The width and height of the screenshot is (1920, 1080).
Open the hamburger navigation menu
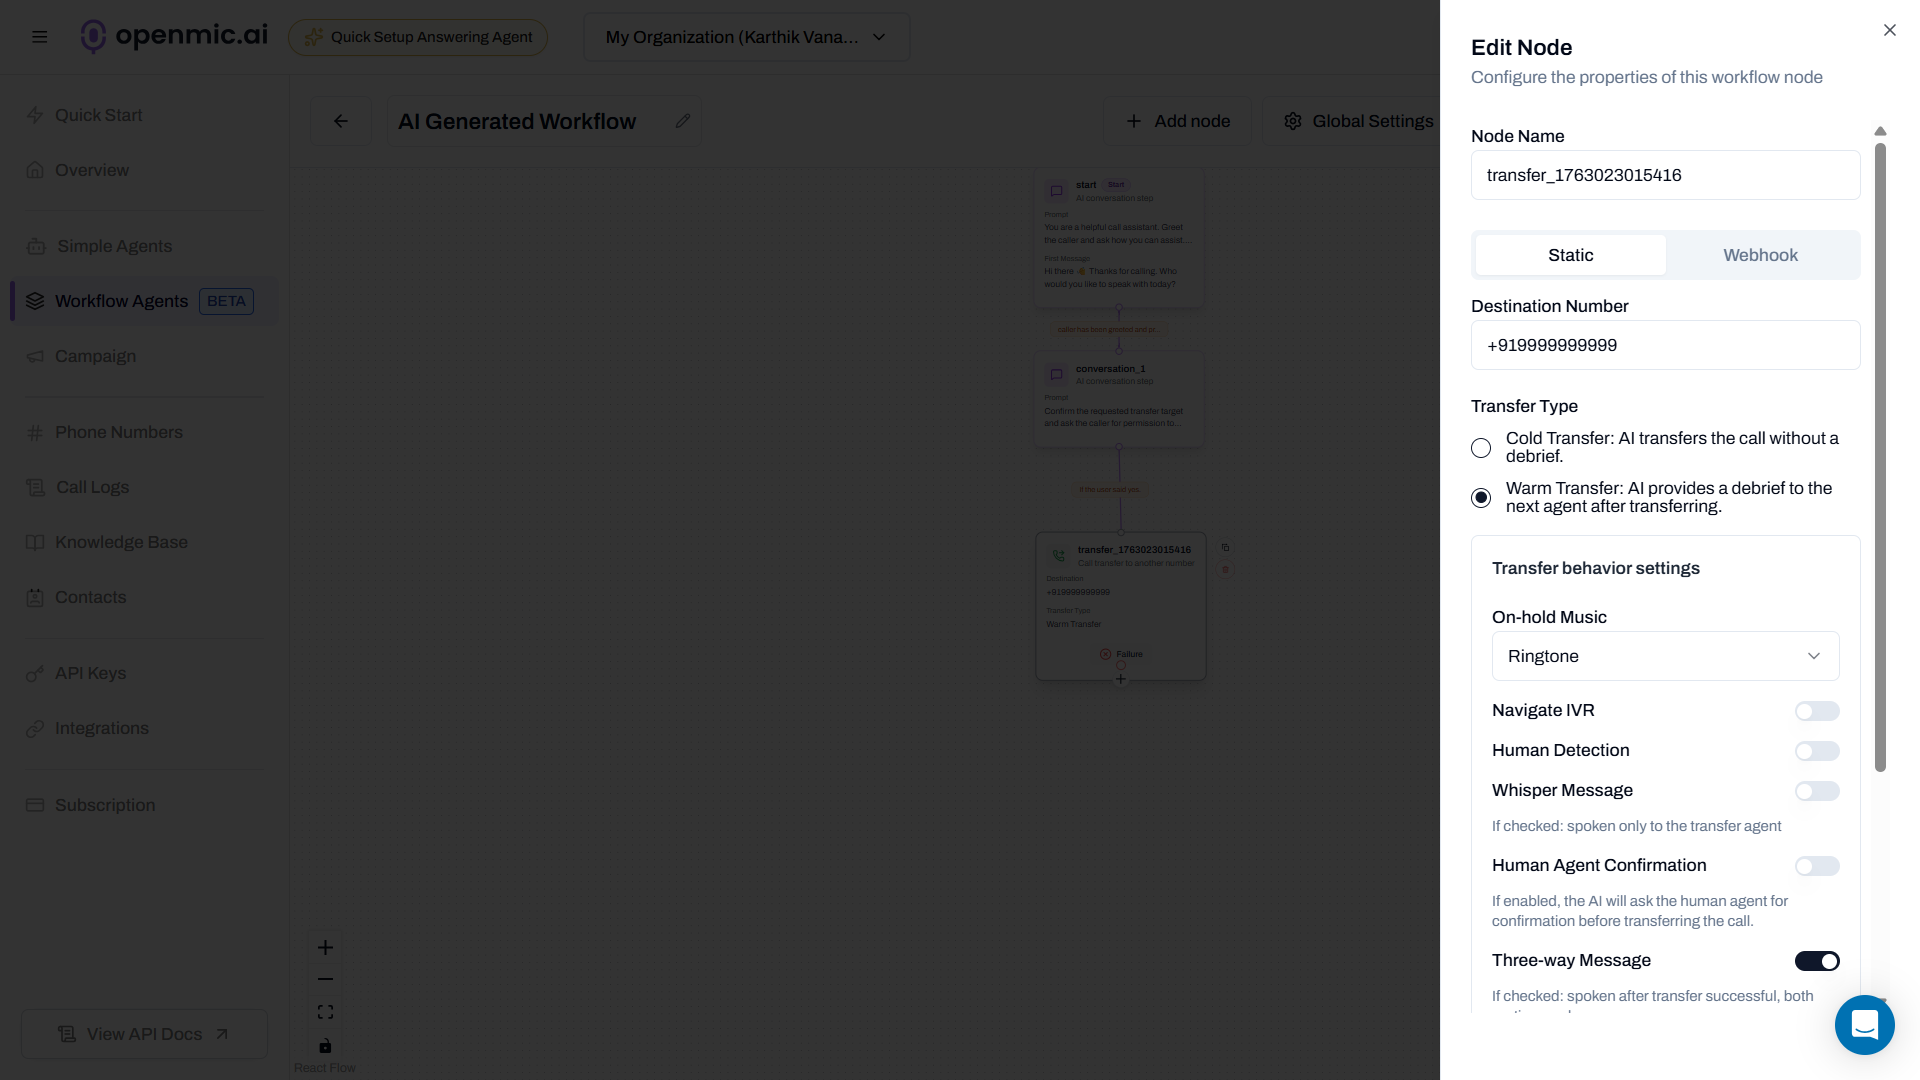pyautogui.click(x=39, y=36)
